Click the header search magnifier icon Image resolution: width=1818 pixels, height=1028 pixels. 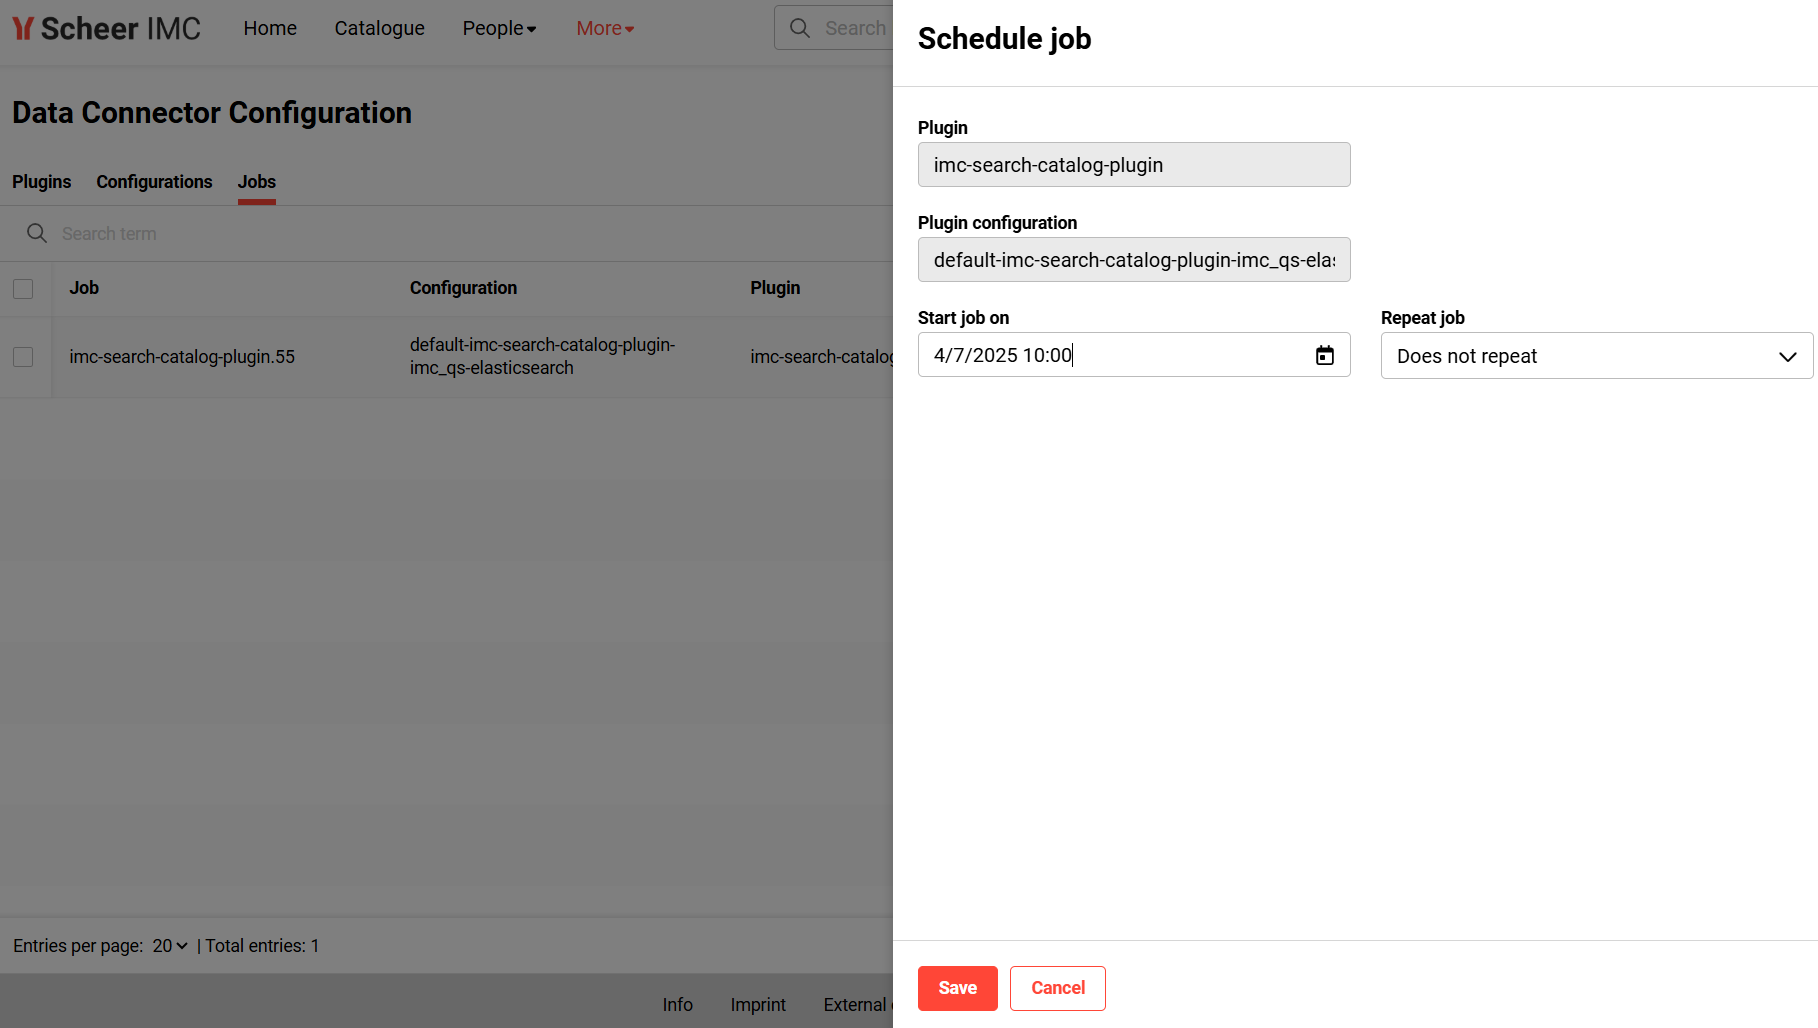coord(800,28)
